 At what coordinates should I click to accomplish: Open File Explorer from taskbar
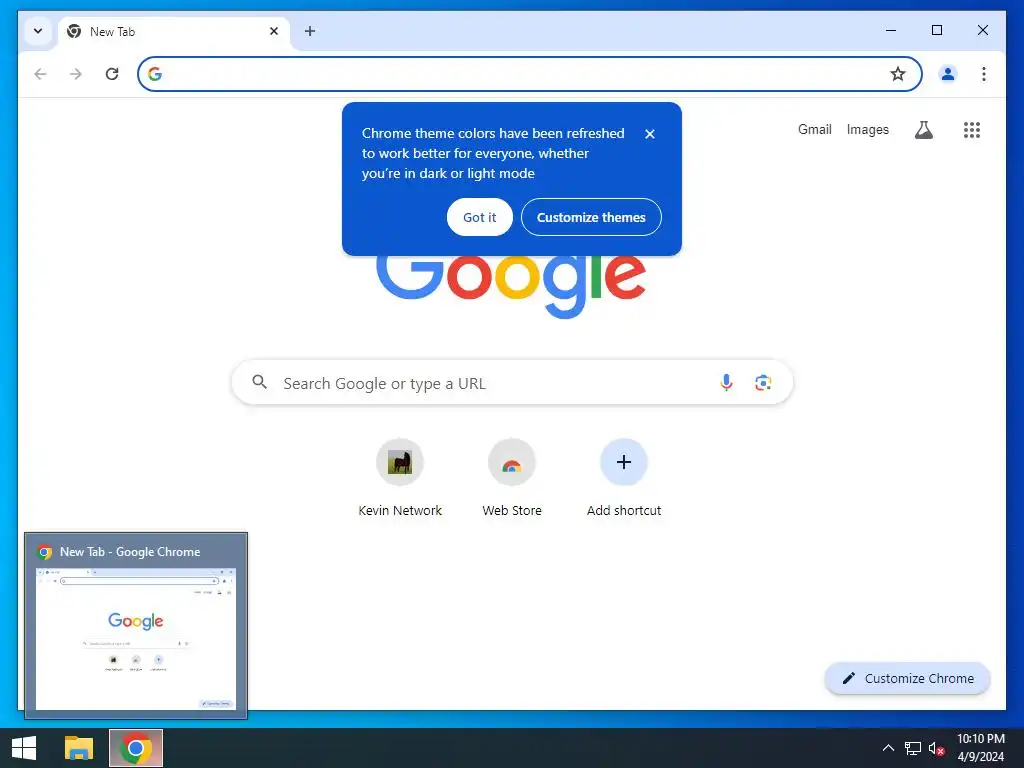coord(79,748)
